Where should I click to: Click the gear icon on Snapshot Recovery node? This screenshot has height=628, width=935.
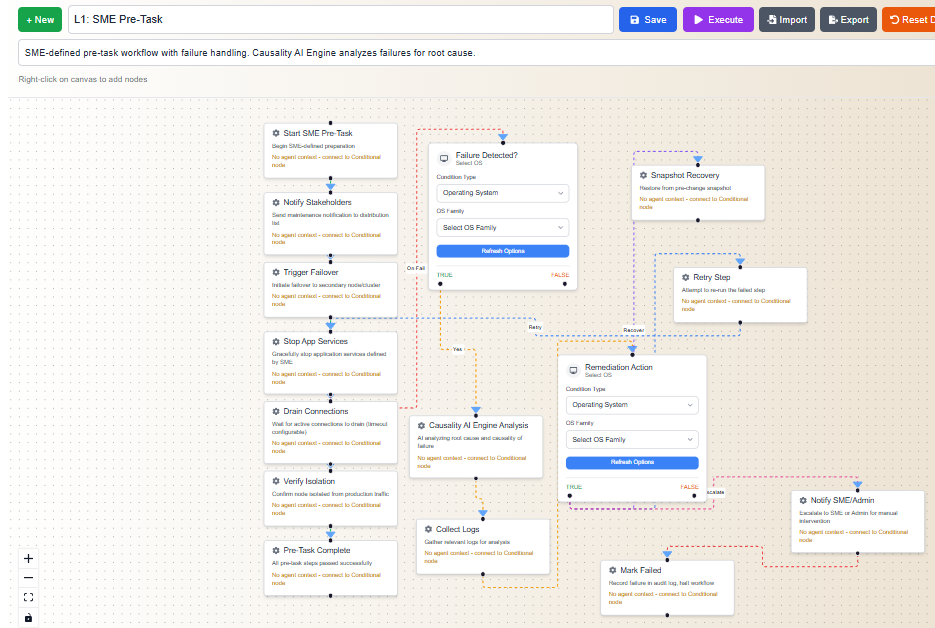coord(643,174)
